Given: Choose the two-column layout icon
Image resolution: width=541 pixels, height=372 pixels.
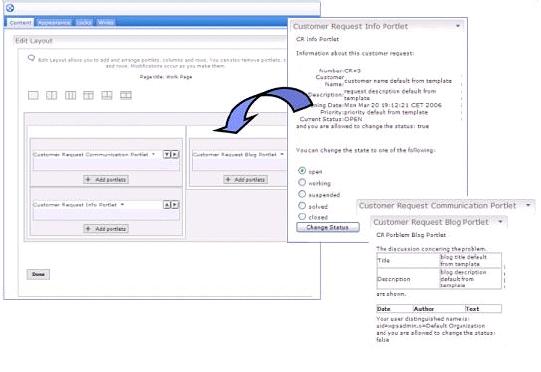Looking at the screenshot, I should click(x=51, y=95).
